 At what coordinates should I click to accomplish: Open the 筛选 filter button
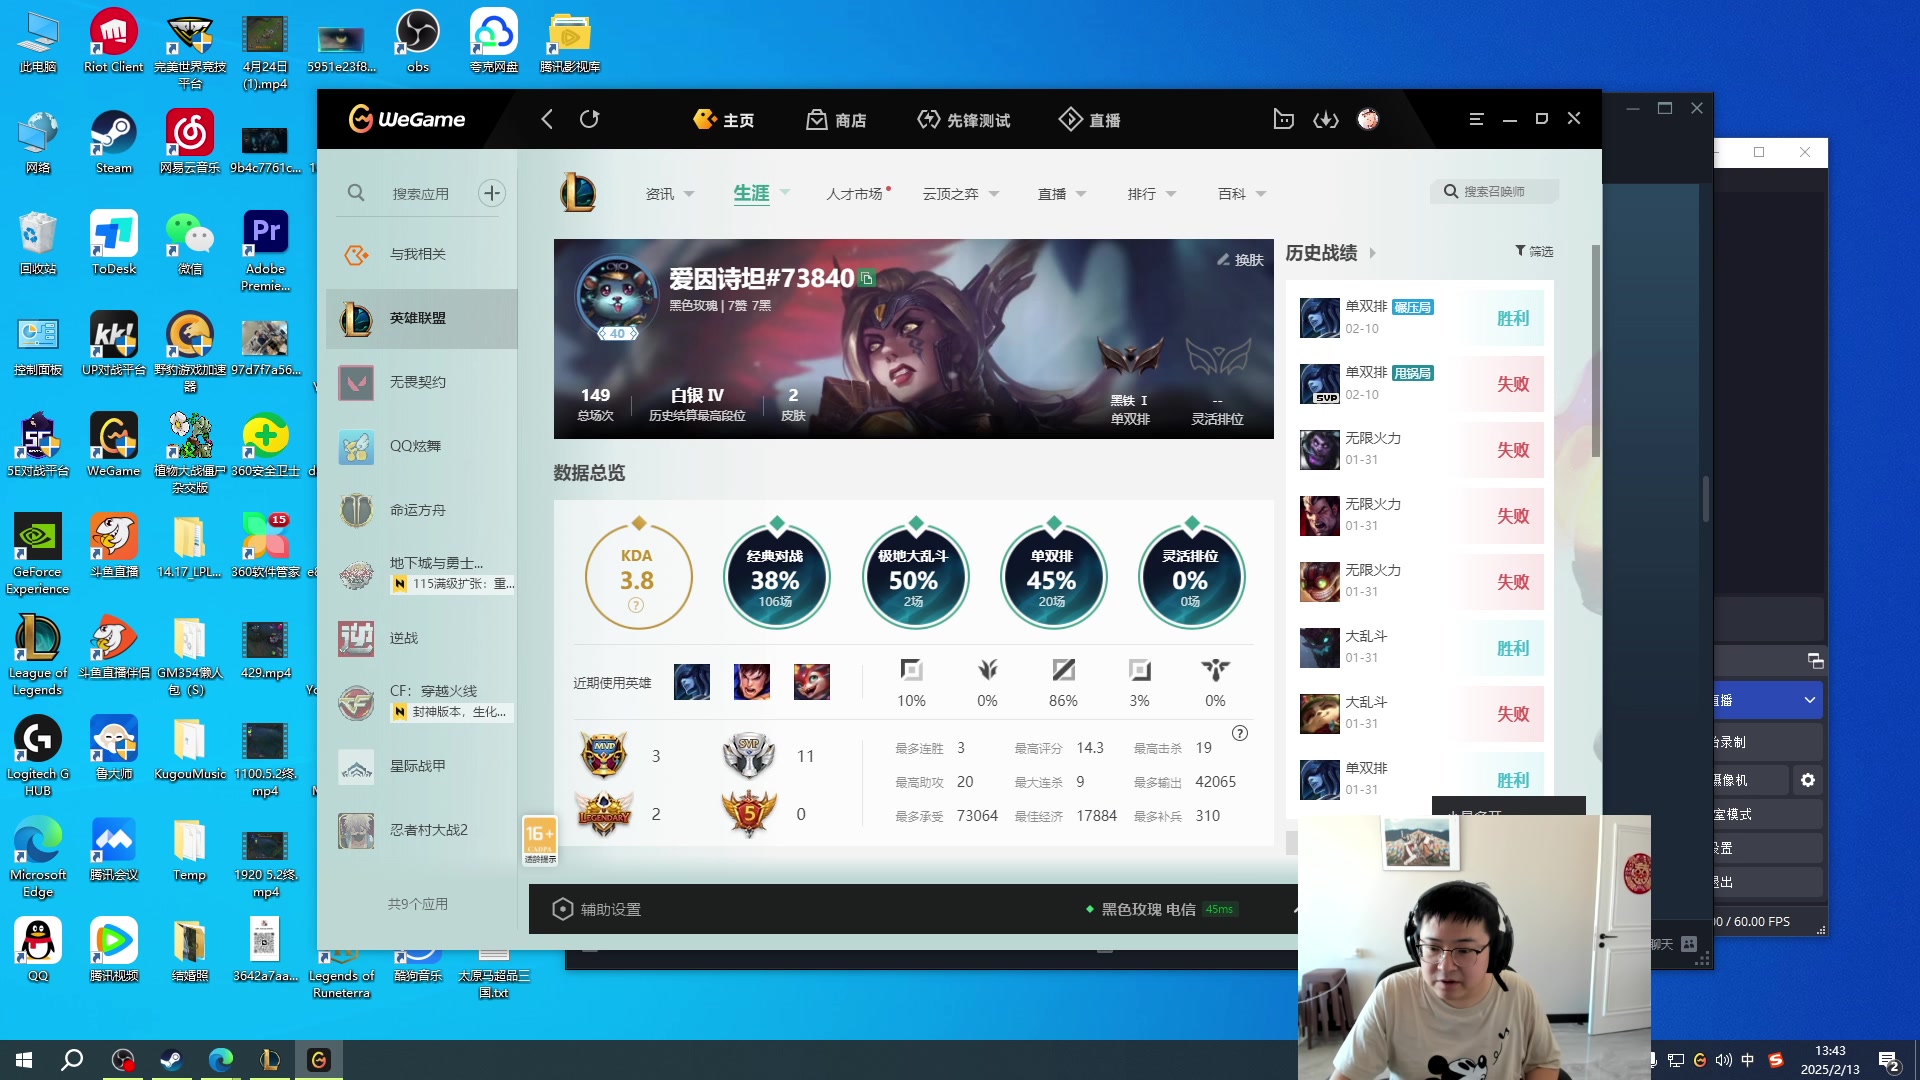coord(1534,251)
